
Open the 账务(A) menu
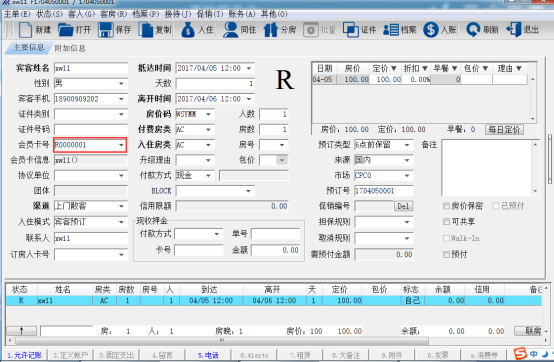[242, 14]
